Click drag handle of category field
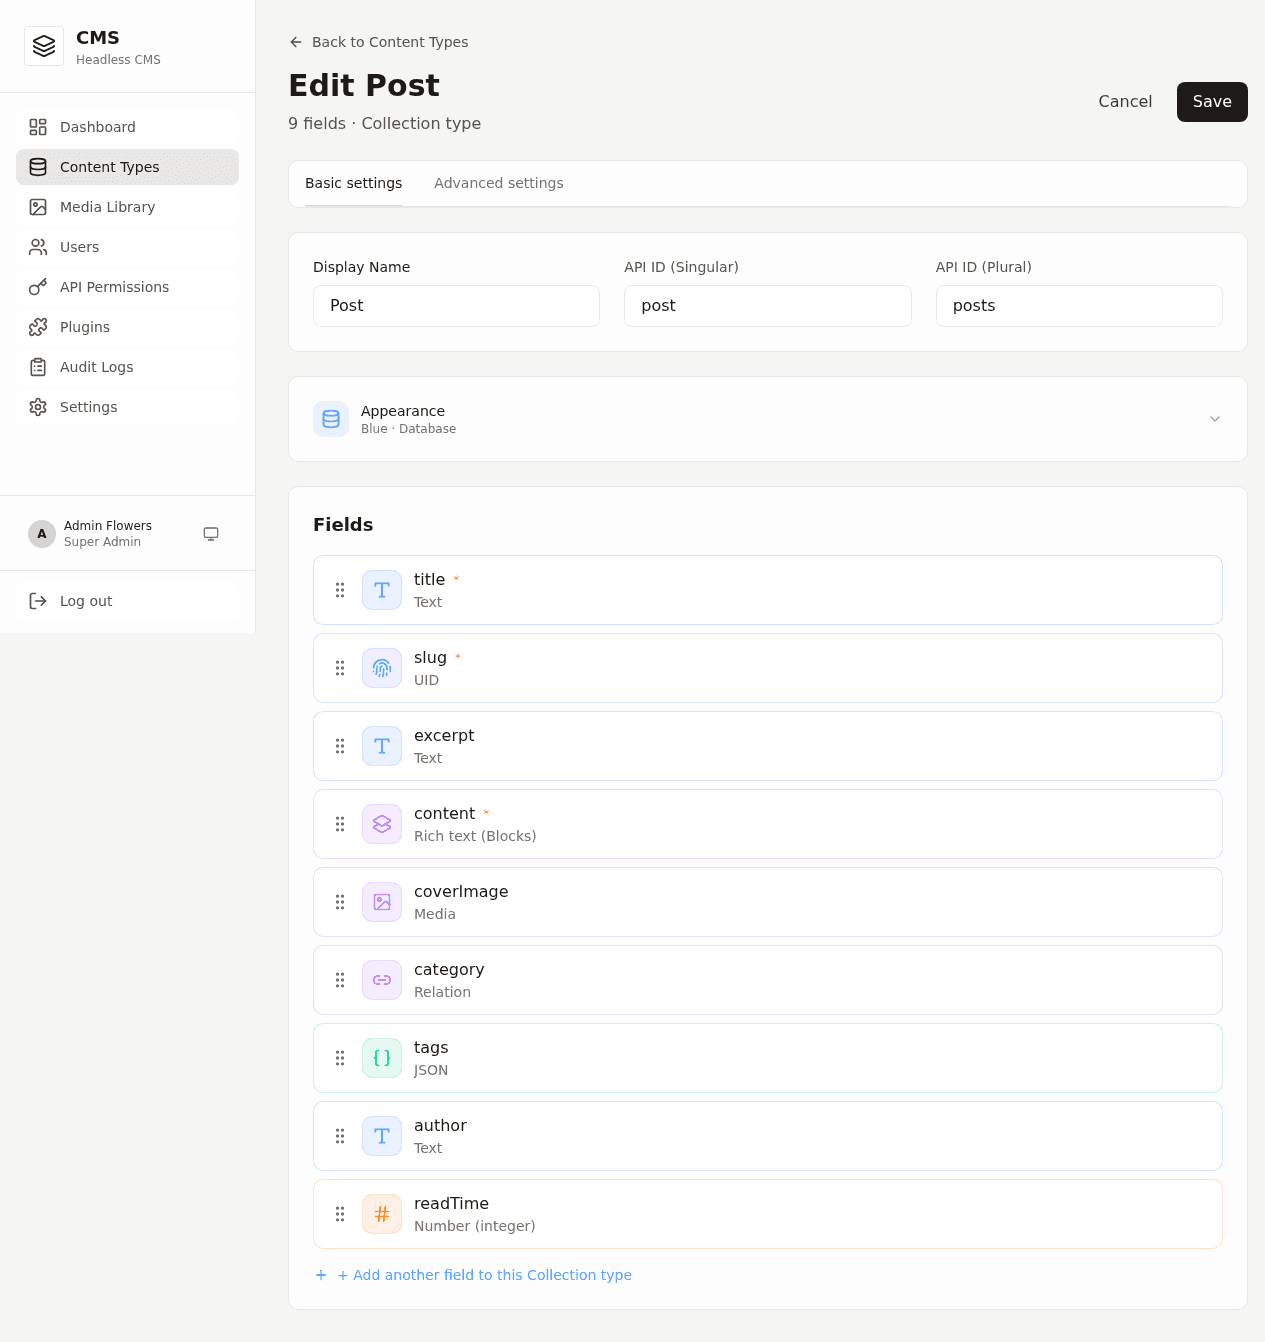1265x1342 pixels. click(340, 980)
